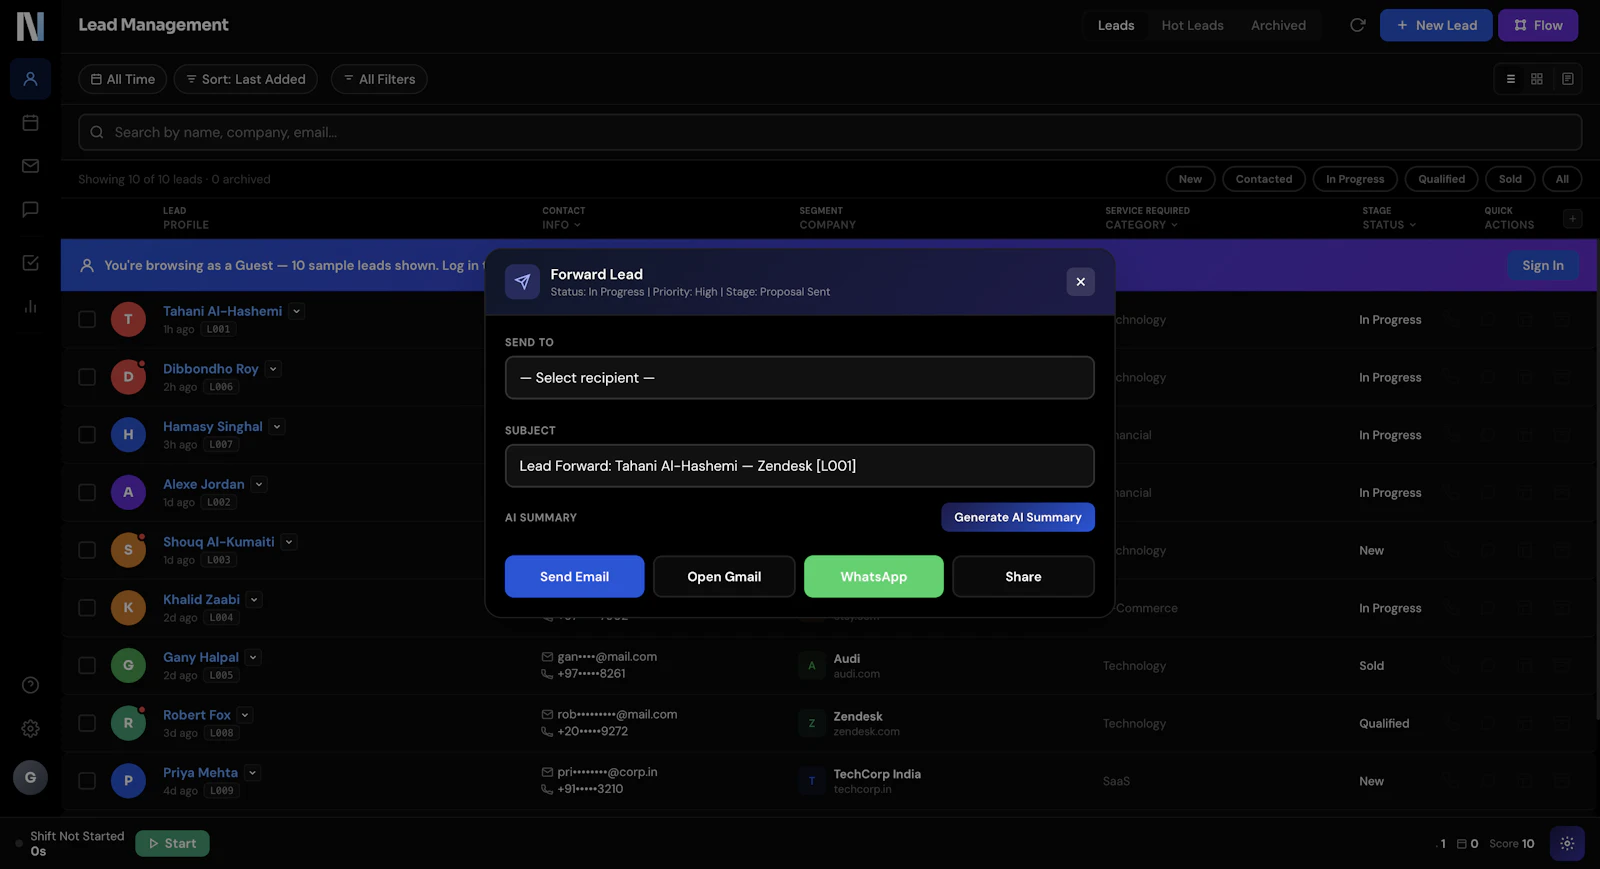Screen dimensions: 1600x869
Task: Click Tahani Al-Hashemi's T avatar
Action: (128, 319)
